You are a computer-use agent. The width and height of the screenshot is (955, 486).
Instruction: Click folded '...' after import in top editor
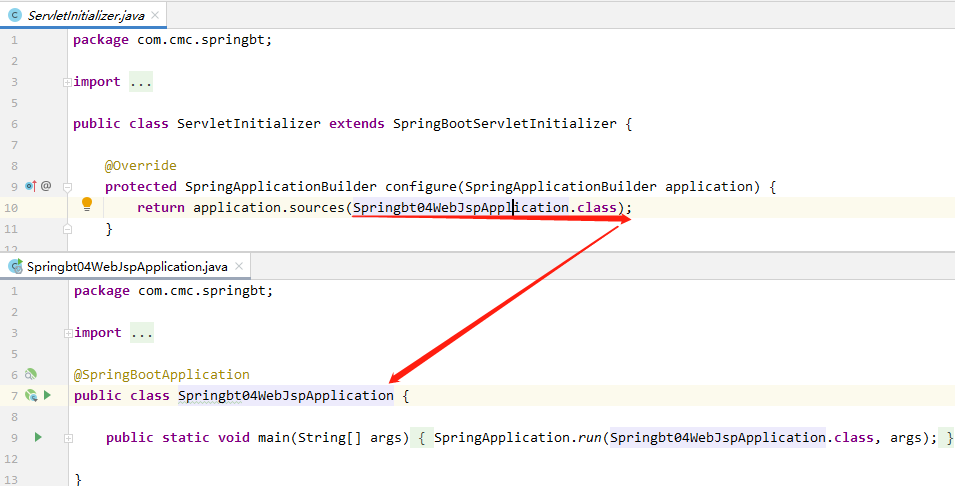(x=141, y=82)
